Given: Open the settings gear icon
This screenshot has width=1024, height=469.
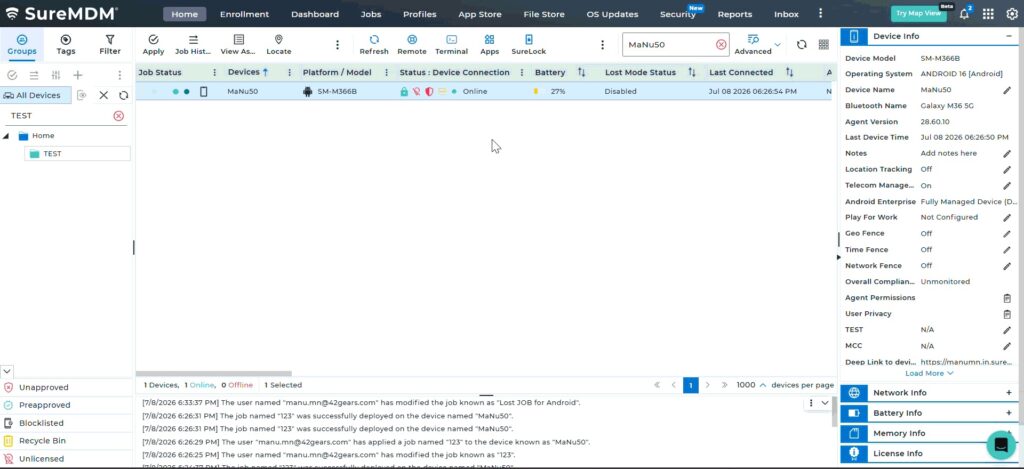Looking at the screenshot, I should click(x=1012, y=14).
